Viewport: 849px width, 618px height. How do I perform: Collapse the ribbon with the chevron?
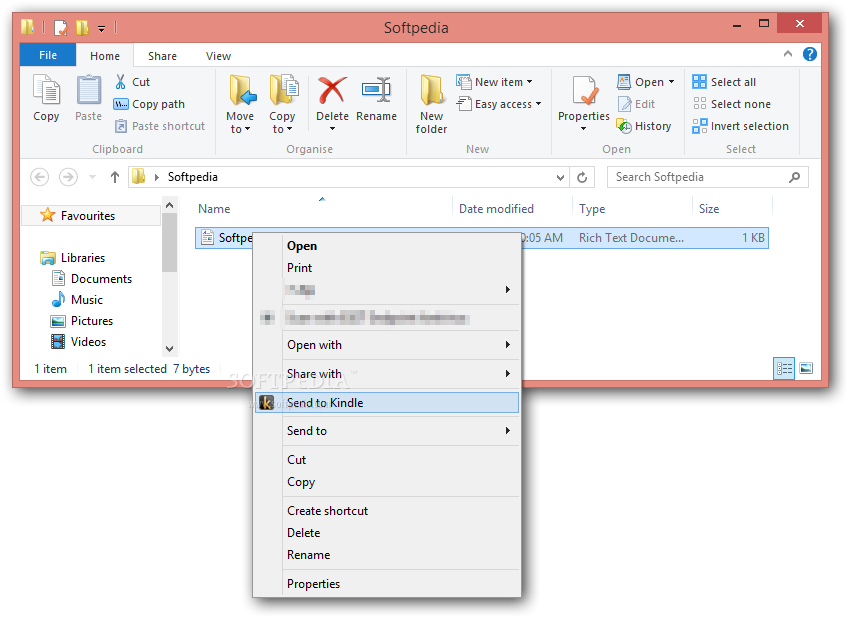click(788, 54)
